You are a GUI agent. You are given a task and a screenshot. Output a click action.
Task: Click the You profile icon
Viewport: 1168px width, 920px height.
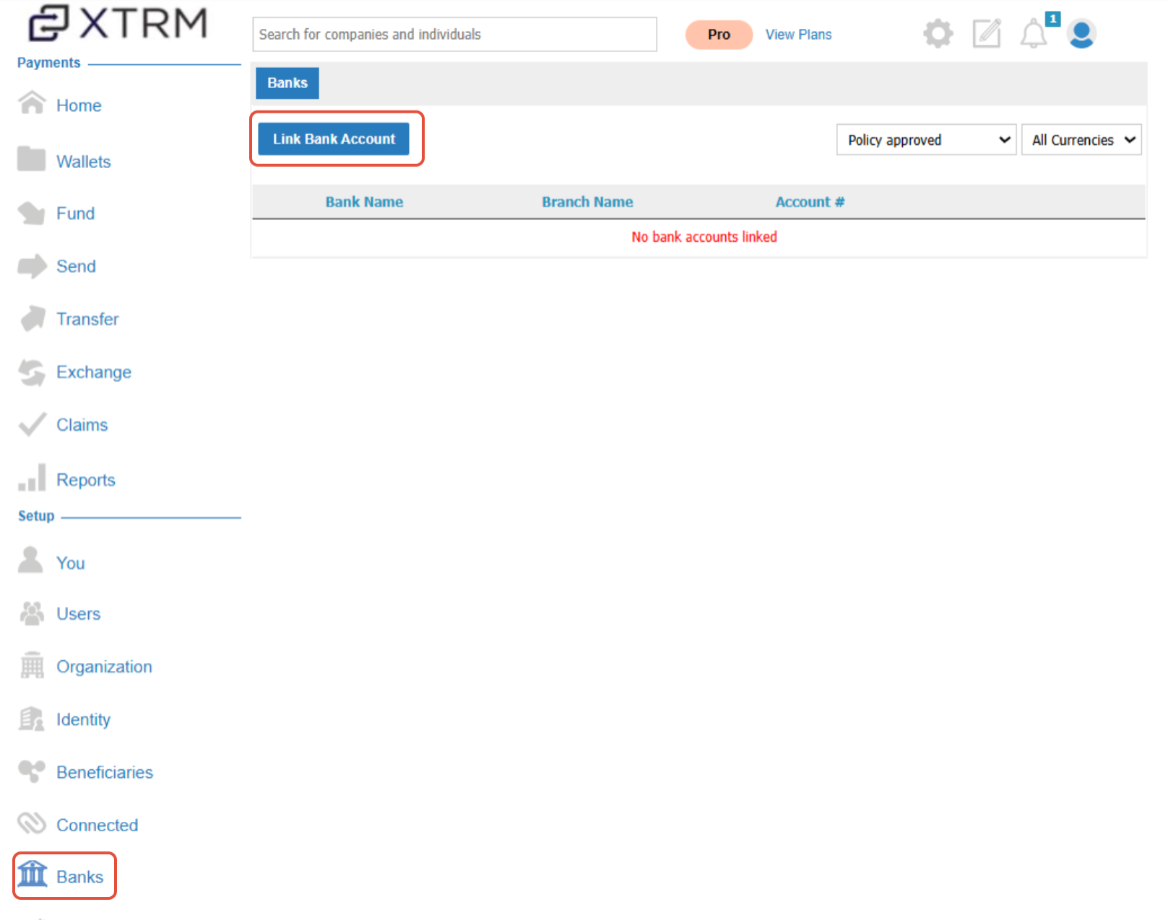[31, 560]
